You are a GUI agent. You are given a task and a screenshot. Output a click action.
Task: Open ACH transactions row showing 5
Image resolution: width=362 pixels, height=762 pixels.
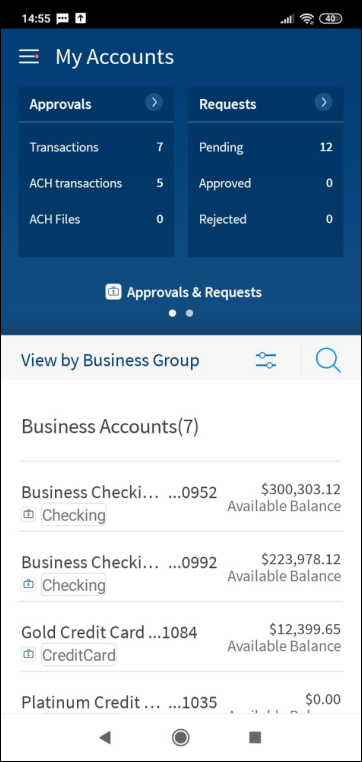(96, 183)
